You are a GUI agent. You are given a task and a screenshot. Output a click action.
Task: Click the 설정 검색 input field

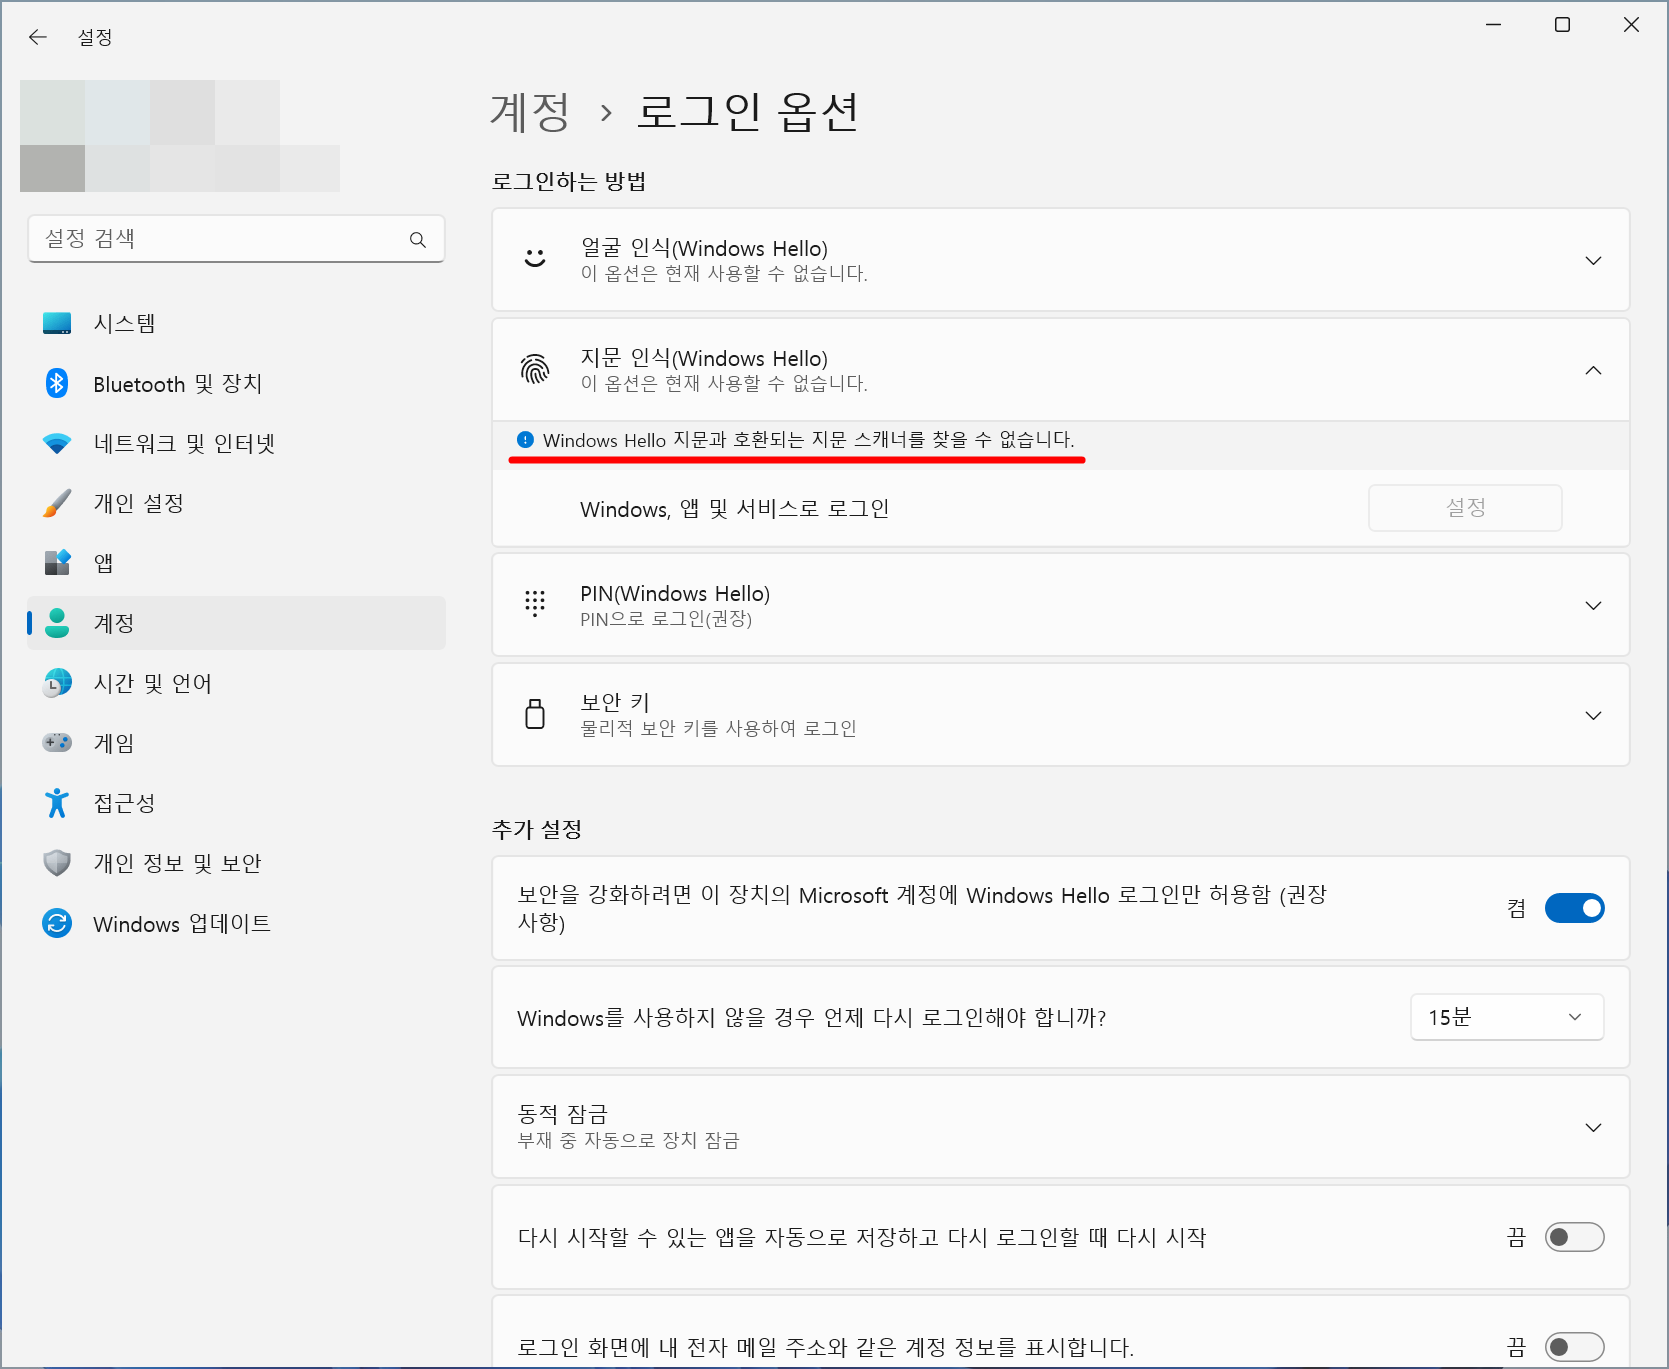coord(236,239)
